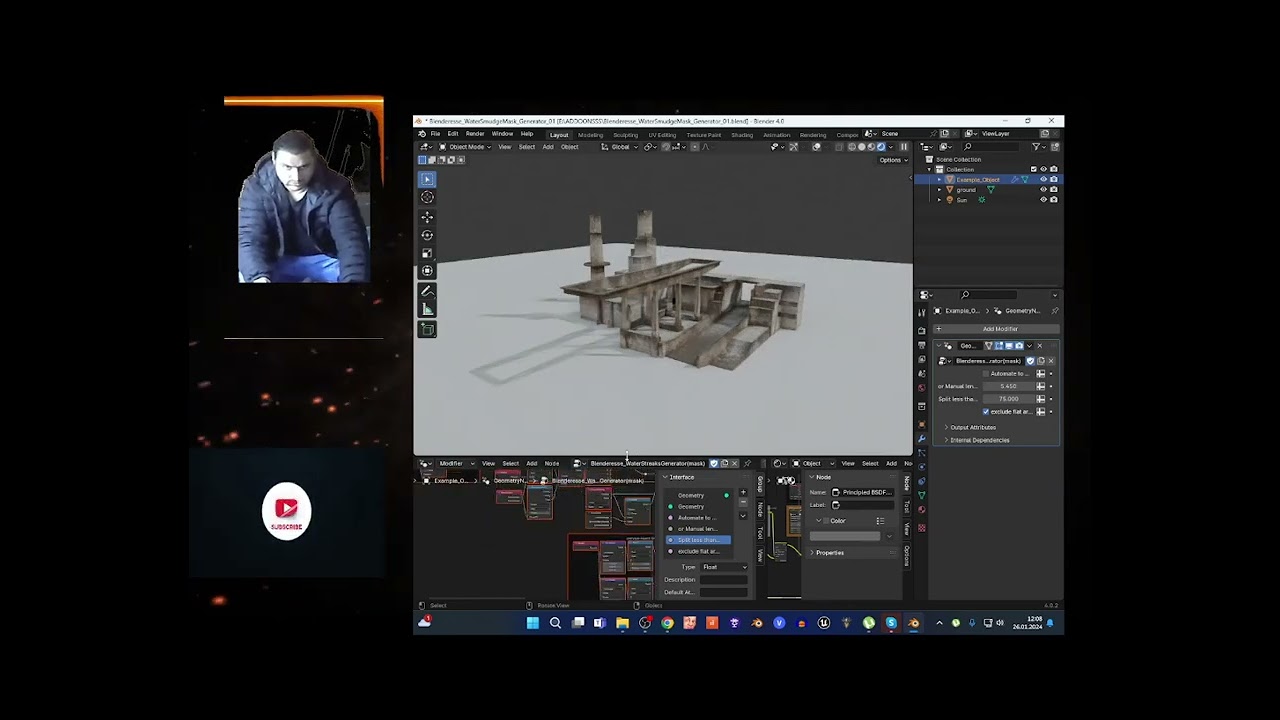Select the Annotate tool

click(427, 291)
